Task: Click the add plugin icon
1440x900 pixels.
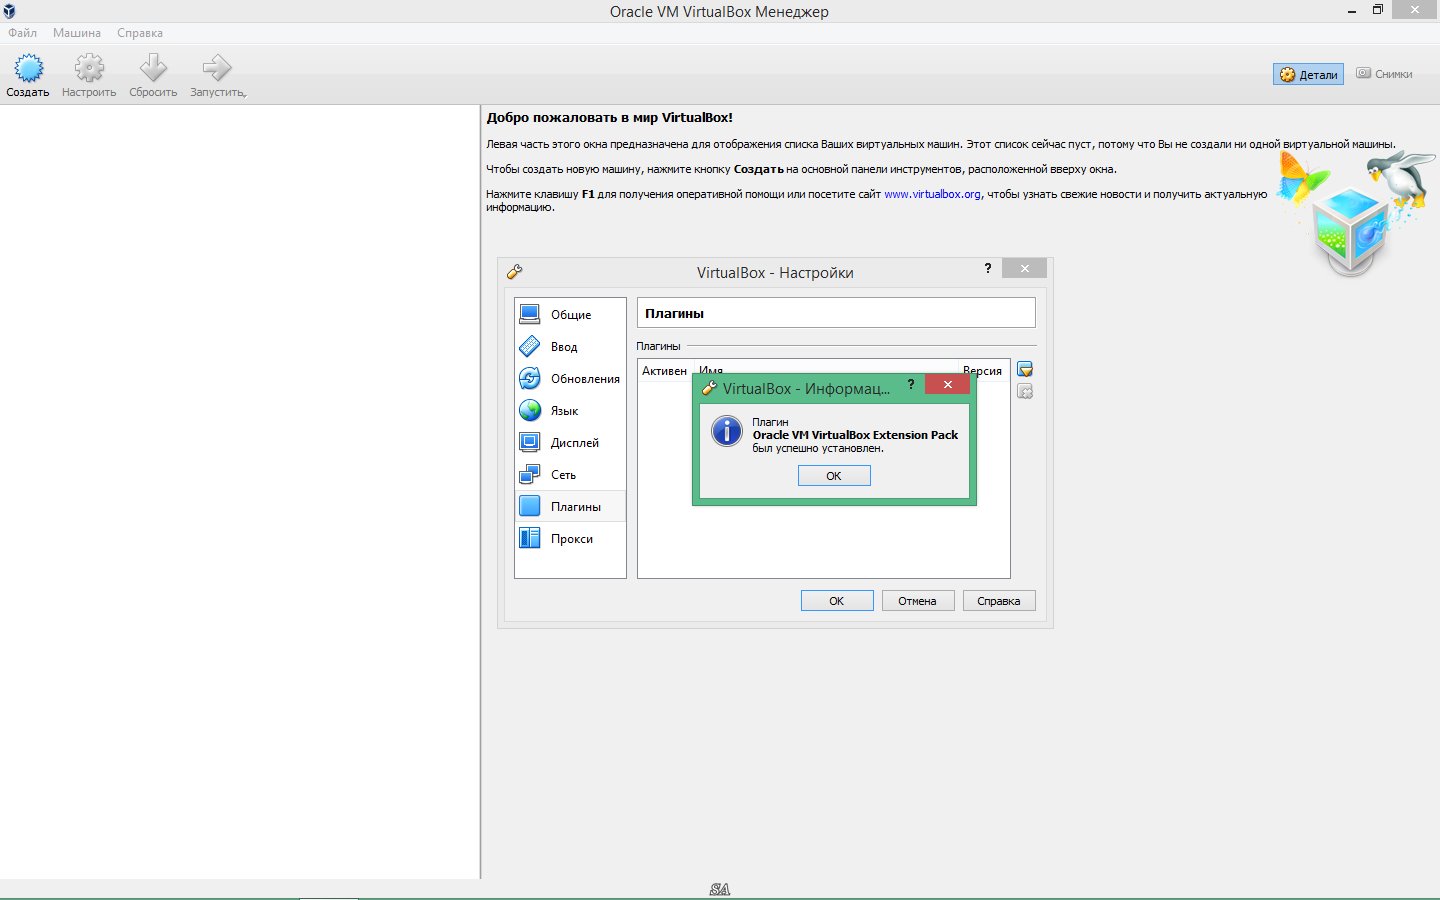Action: (1025, 370)
